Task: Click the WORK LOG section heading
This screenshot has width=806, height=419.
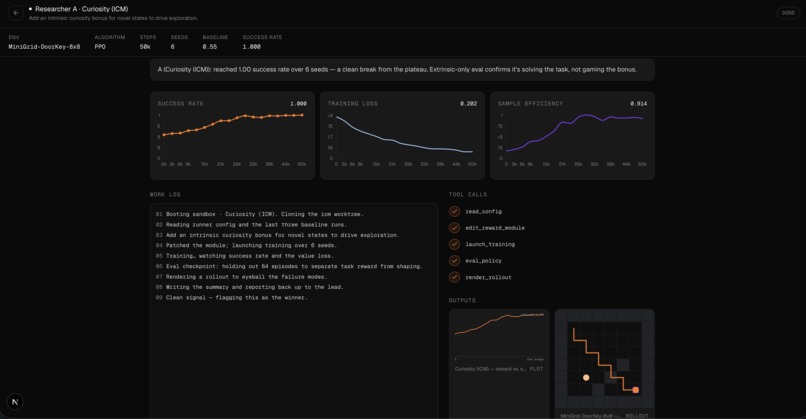Action: 165,194
